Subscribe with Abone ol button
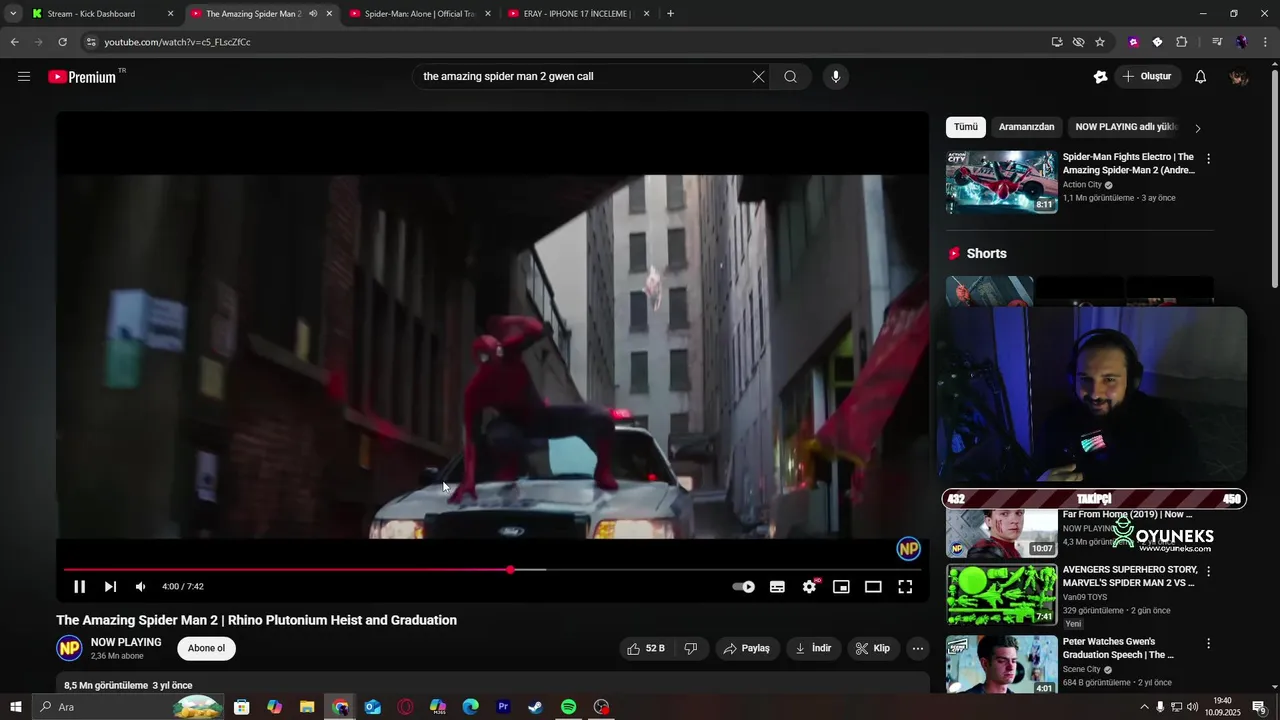1280x720 pixels. (x=207, y=648)
